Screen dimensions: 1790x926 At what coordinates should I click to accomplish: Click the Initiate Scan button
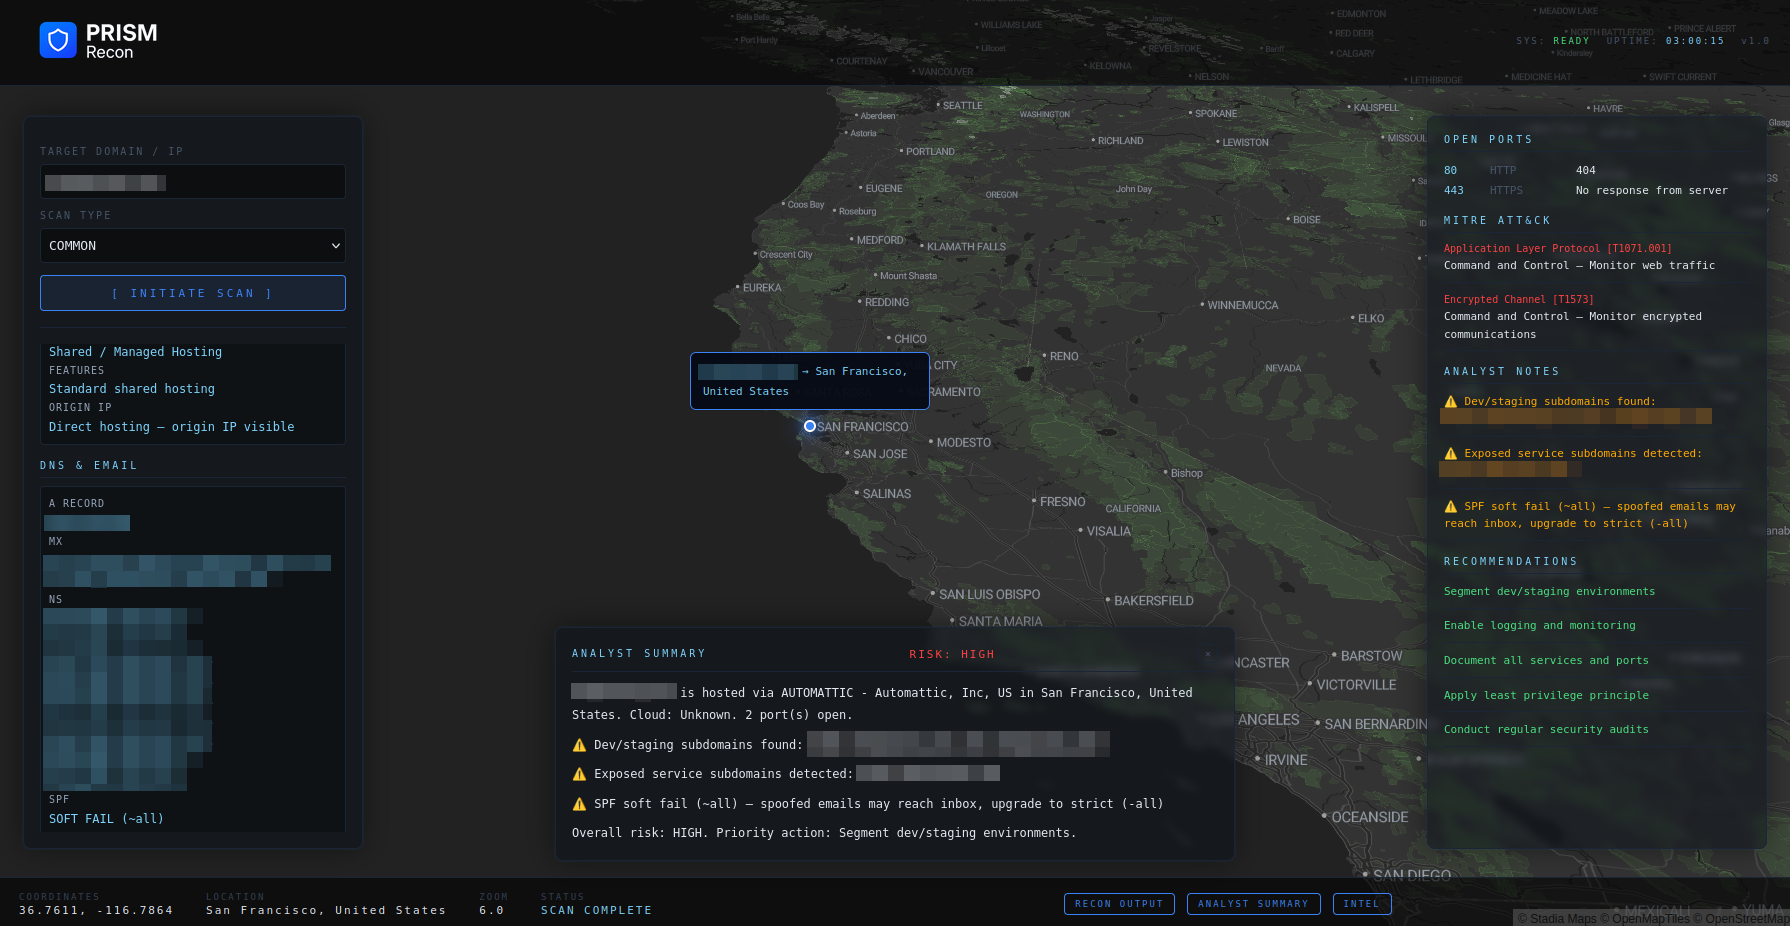[x=193, y=293]
